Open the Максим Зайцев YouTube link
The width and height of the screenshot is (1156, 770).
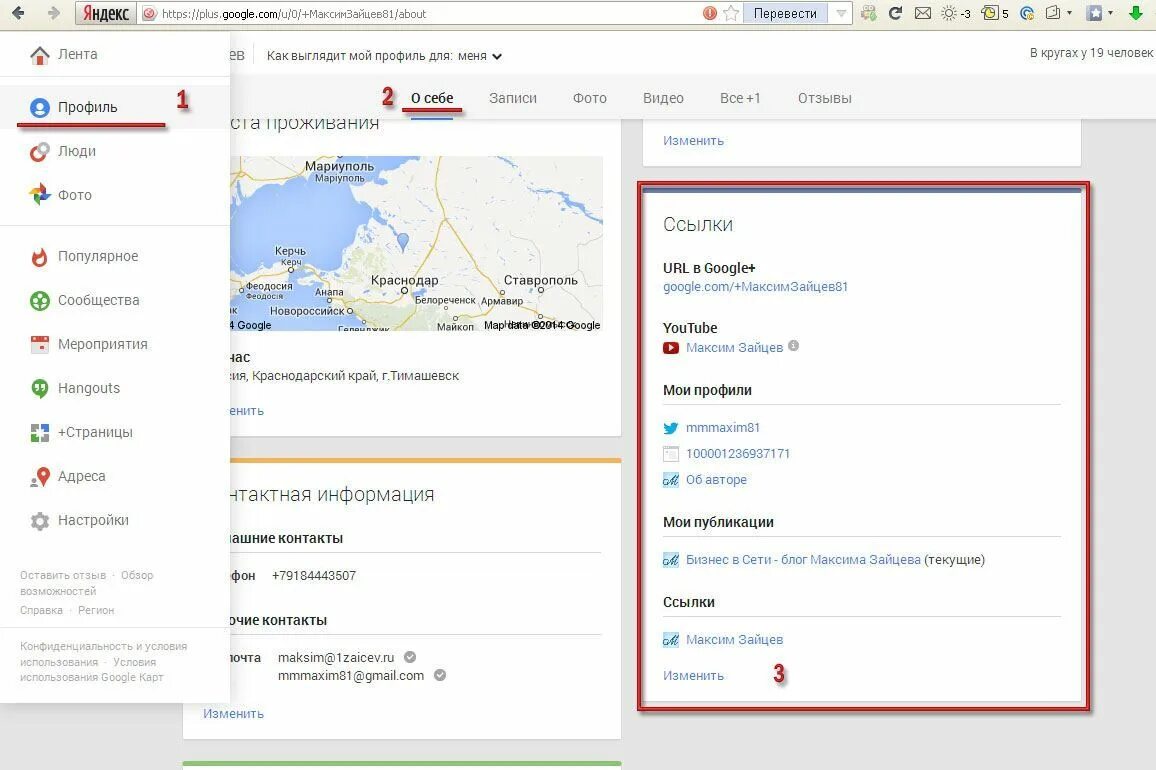click(734, 348)
